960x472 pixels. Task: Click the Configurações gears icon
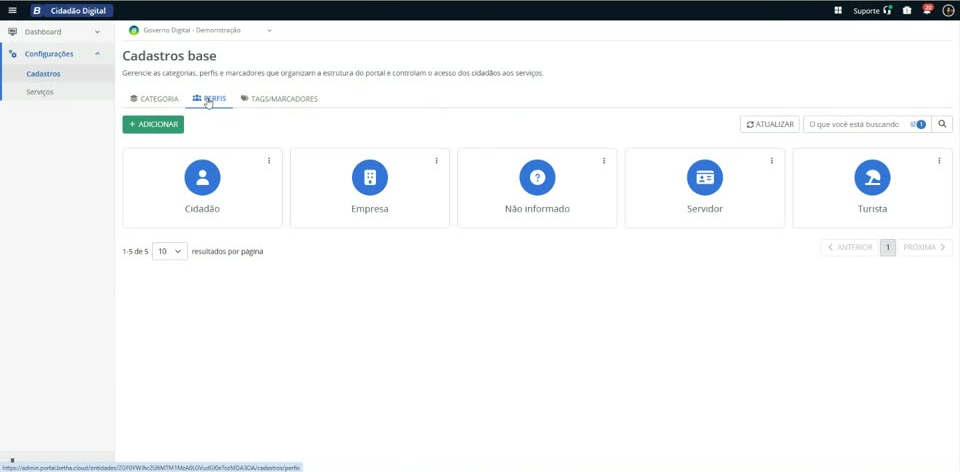coord(12,54)
